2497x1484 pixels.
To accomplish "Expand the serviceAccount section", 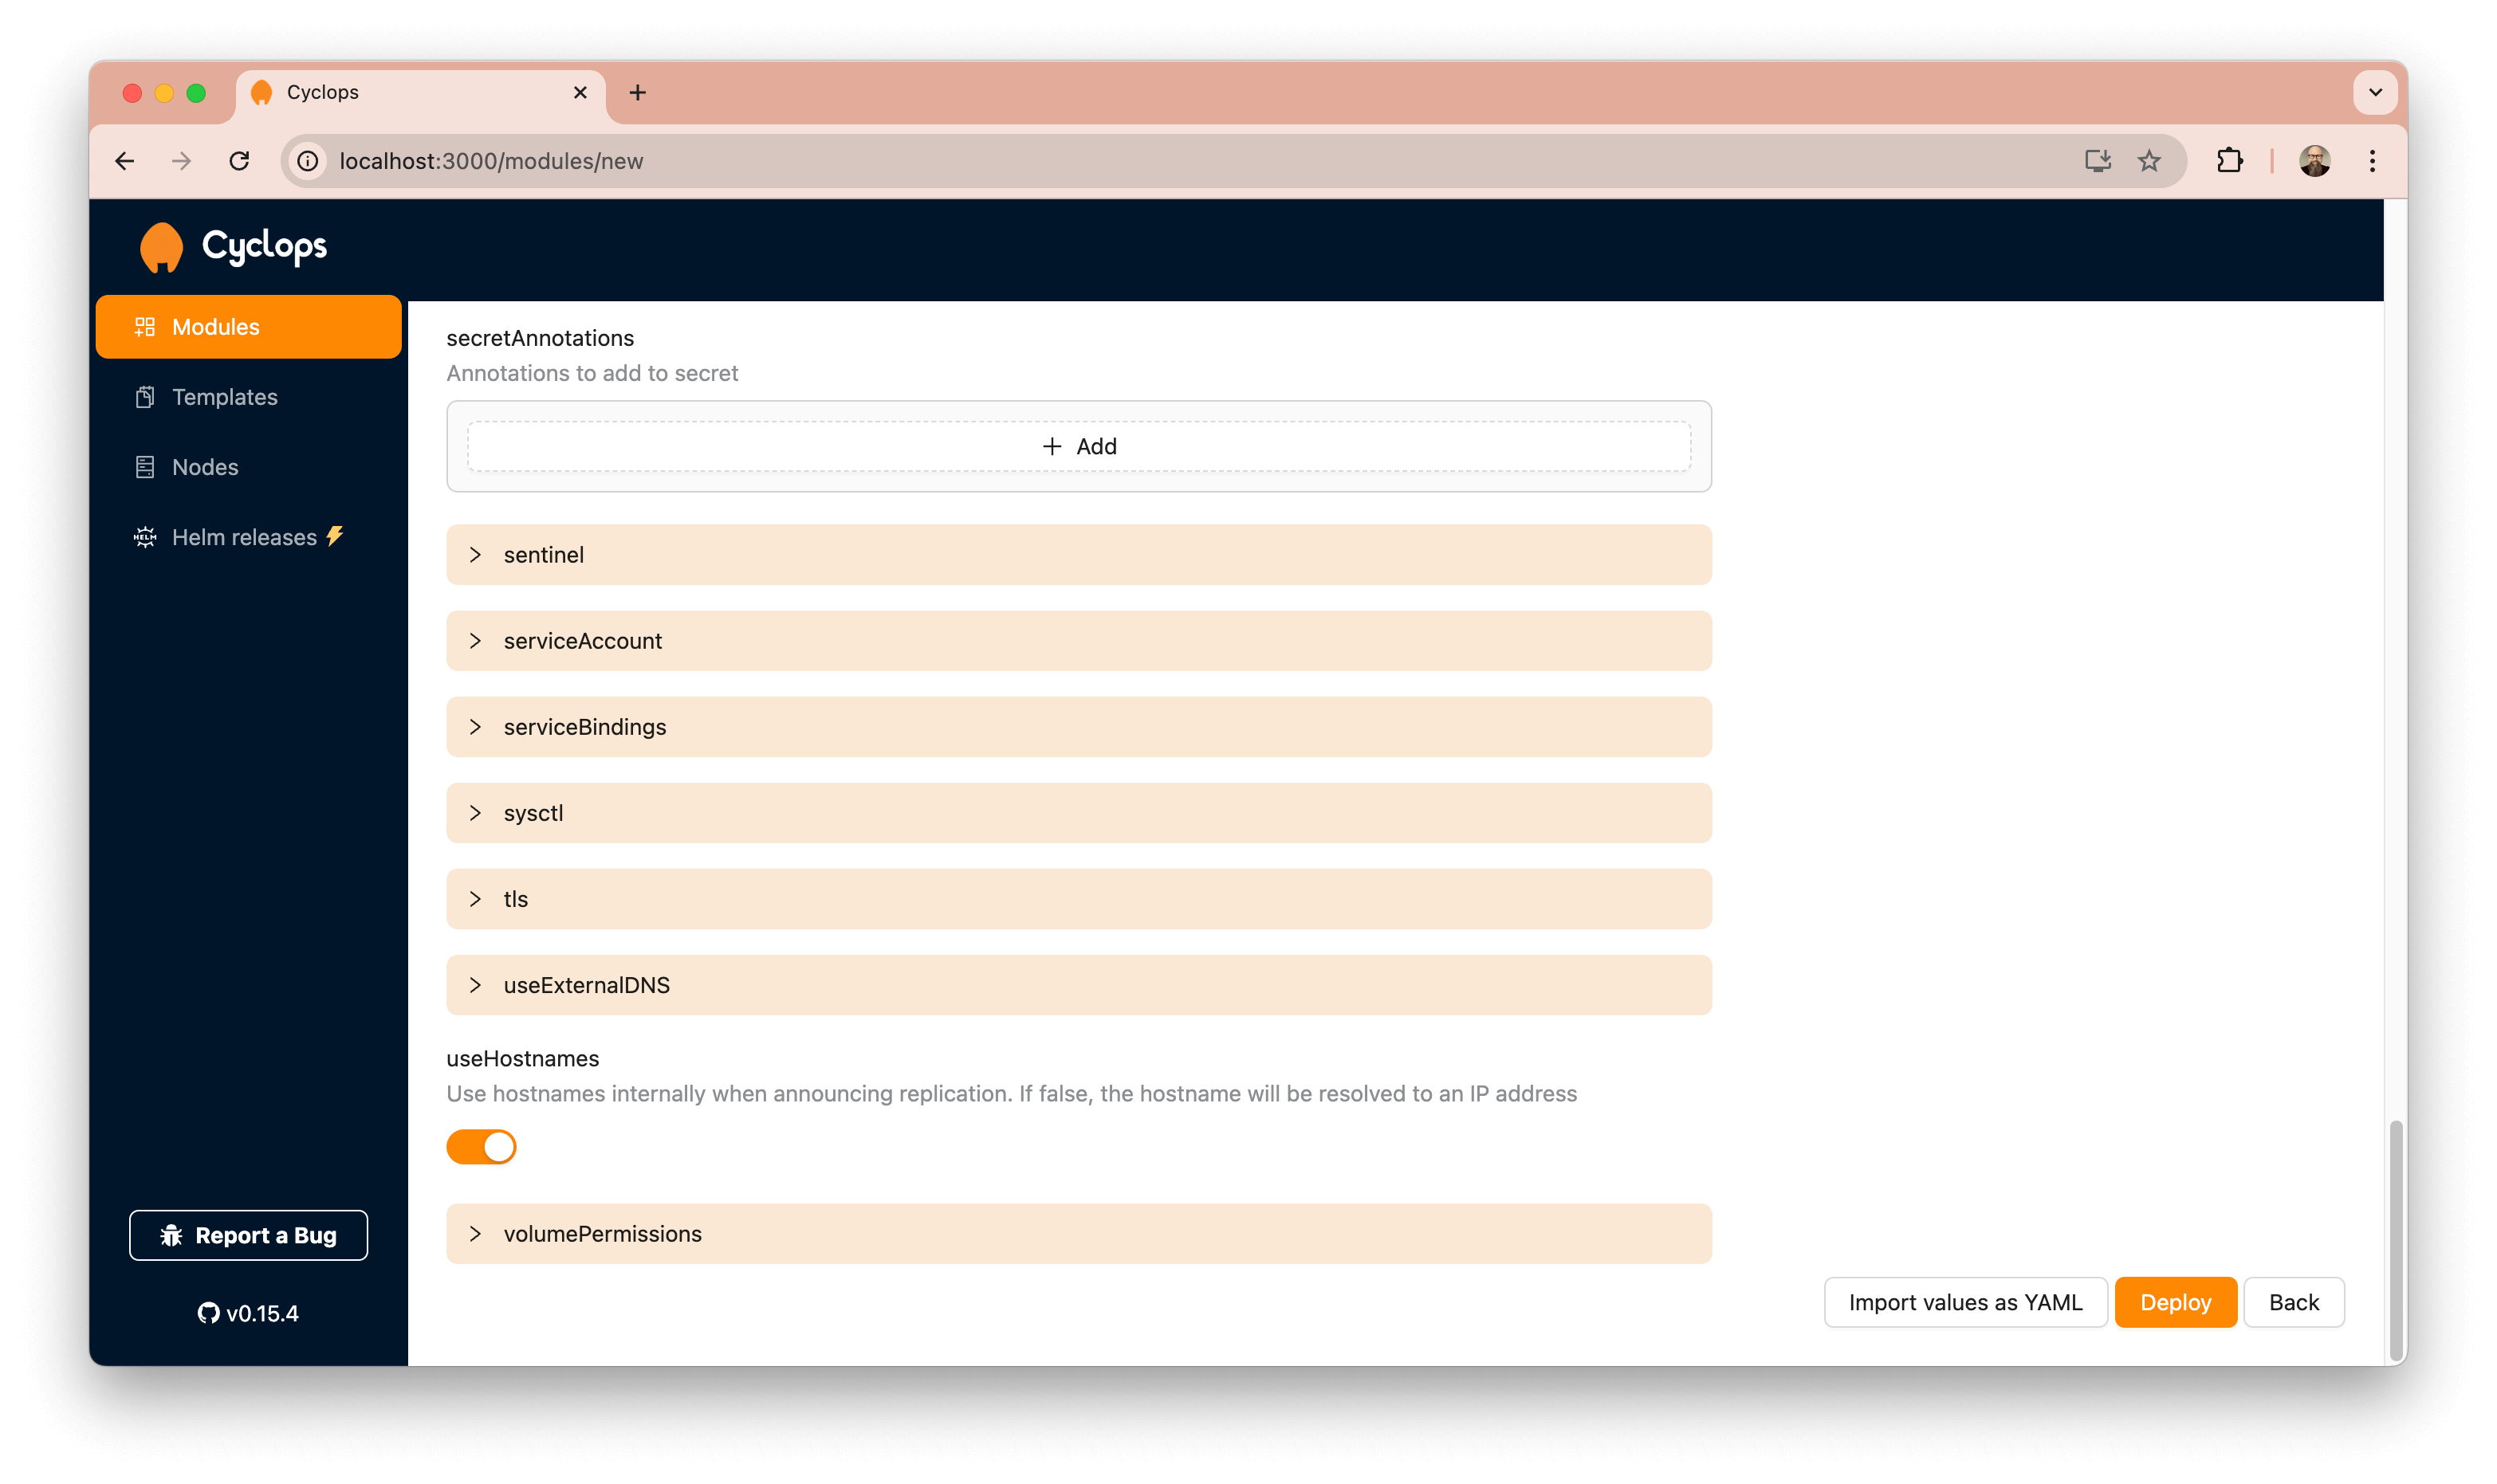I will pos(475,639).
